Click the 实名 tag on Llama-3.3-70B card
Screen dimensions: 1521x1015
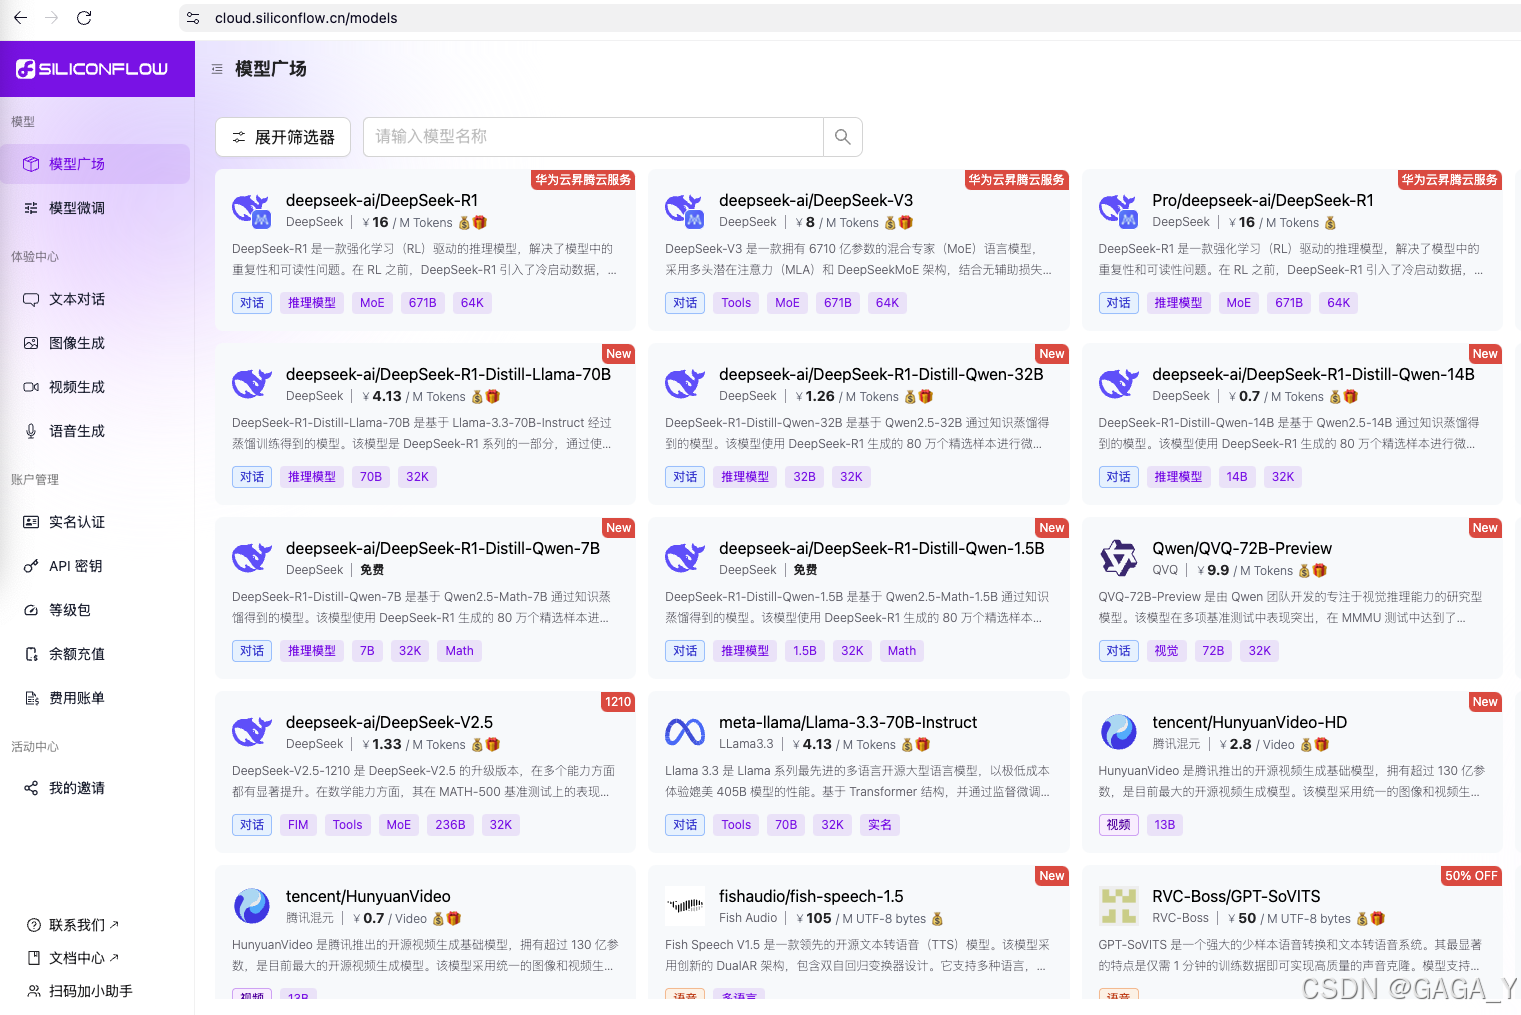(880, 825)
